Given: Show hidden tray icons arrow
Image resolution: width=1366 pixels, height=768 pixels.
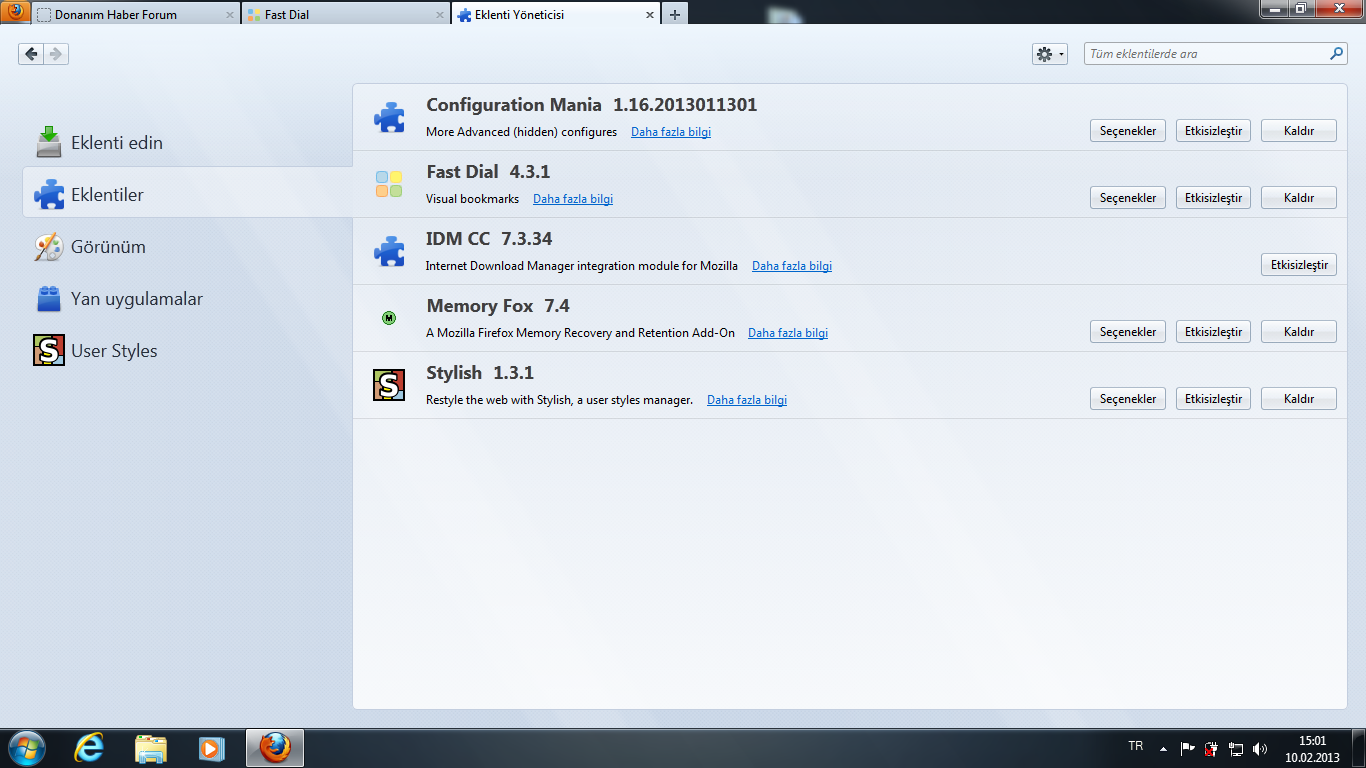Looking at the screenshot, I should click(1163, 748).
